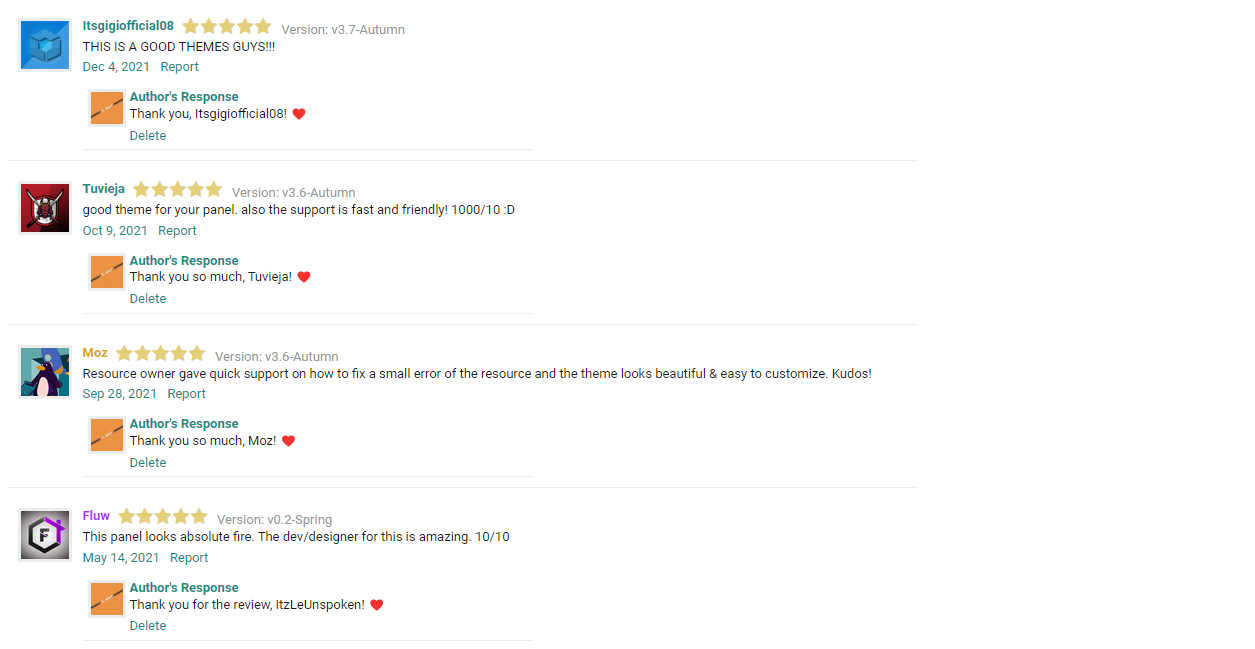Open the Tuvieja username profile link
1255x649 pixels.
104,189
